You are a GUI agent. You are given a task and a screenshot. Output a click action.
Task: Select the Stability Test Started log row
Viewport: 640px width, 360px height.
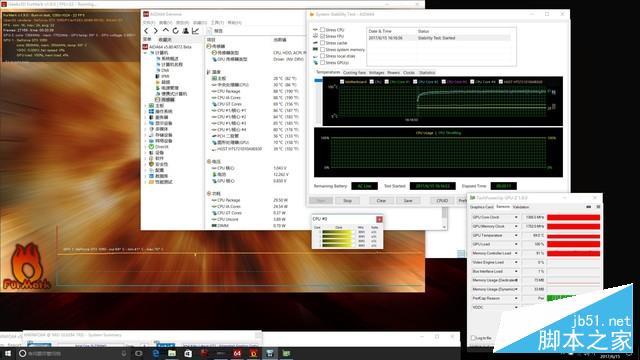(439, 38)
